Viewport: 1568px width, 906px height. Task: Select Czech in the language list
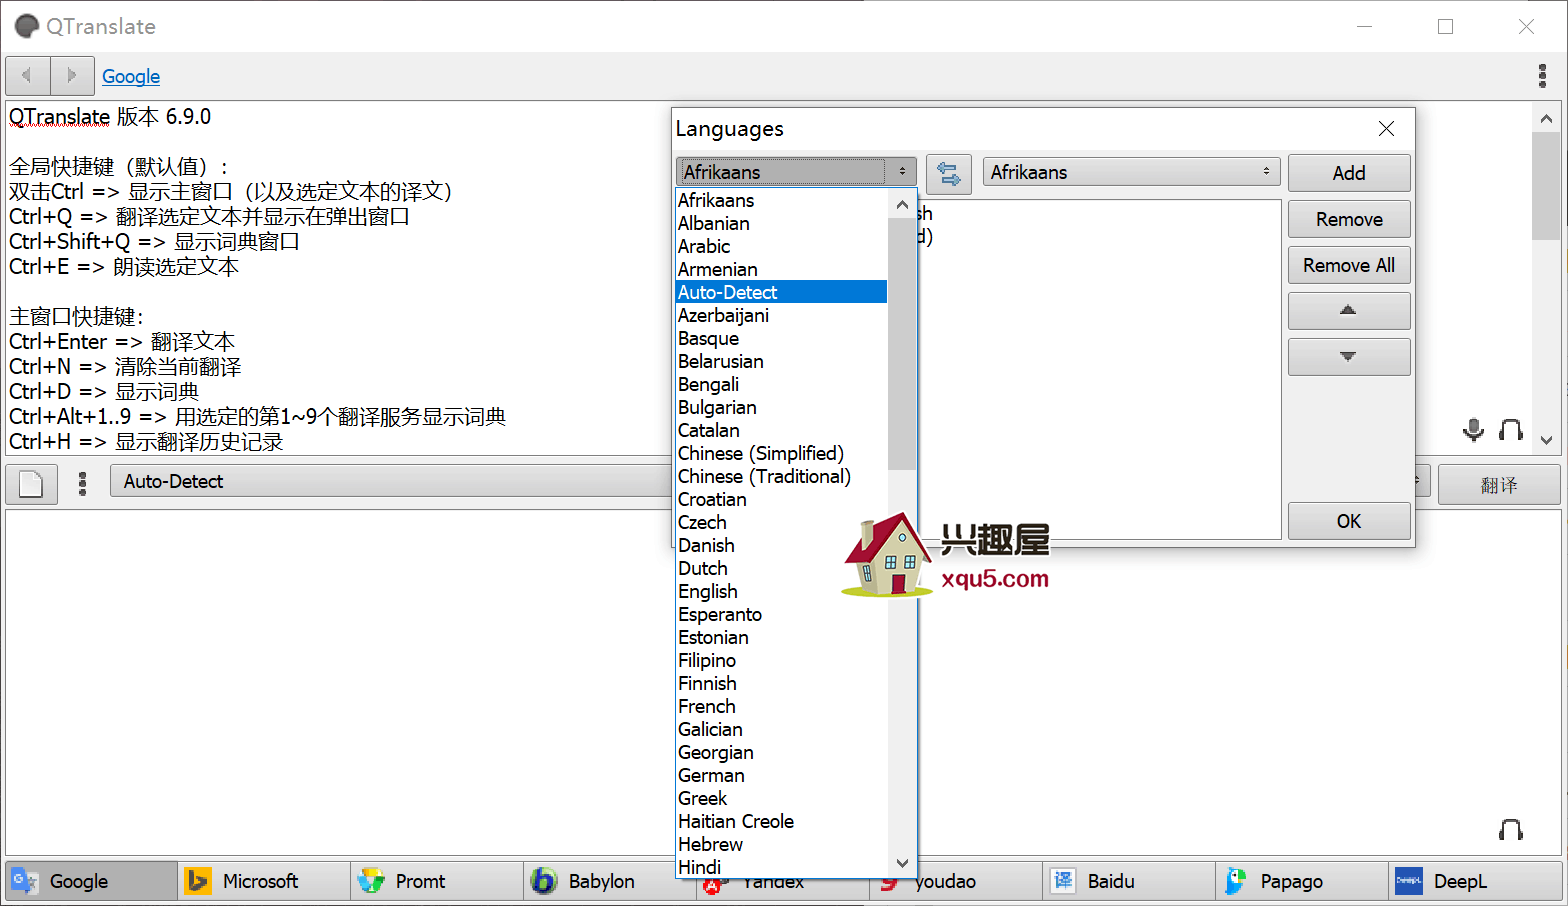click(x=782, y=522)
